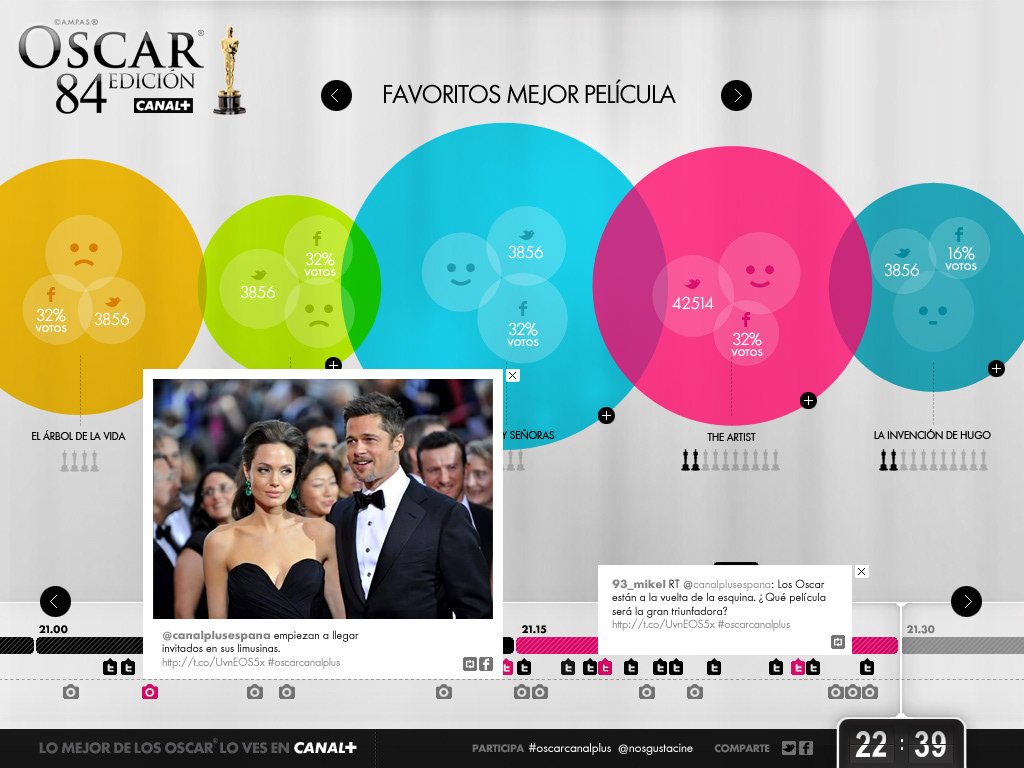Jump to the 21.00 timeline label
The width and height of the screenshot is (1024, 768).
coord(53,630)
